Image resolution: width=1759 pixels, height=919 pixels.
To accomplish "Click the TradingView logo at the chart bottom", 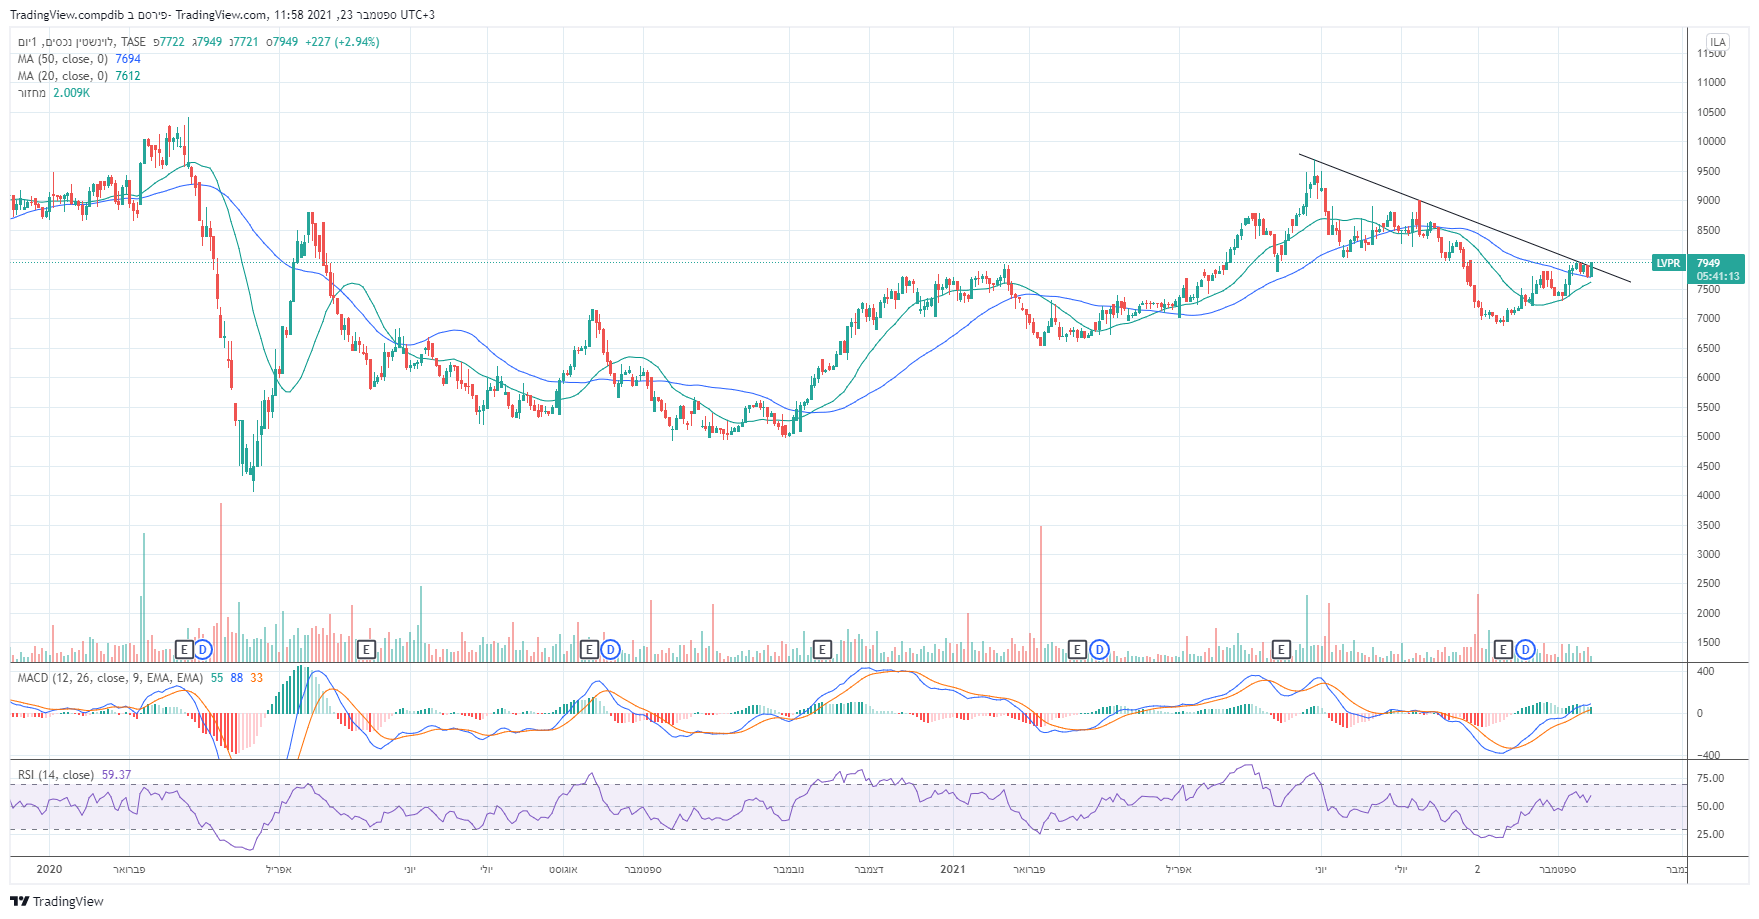I will coord(57,901).
